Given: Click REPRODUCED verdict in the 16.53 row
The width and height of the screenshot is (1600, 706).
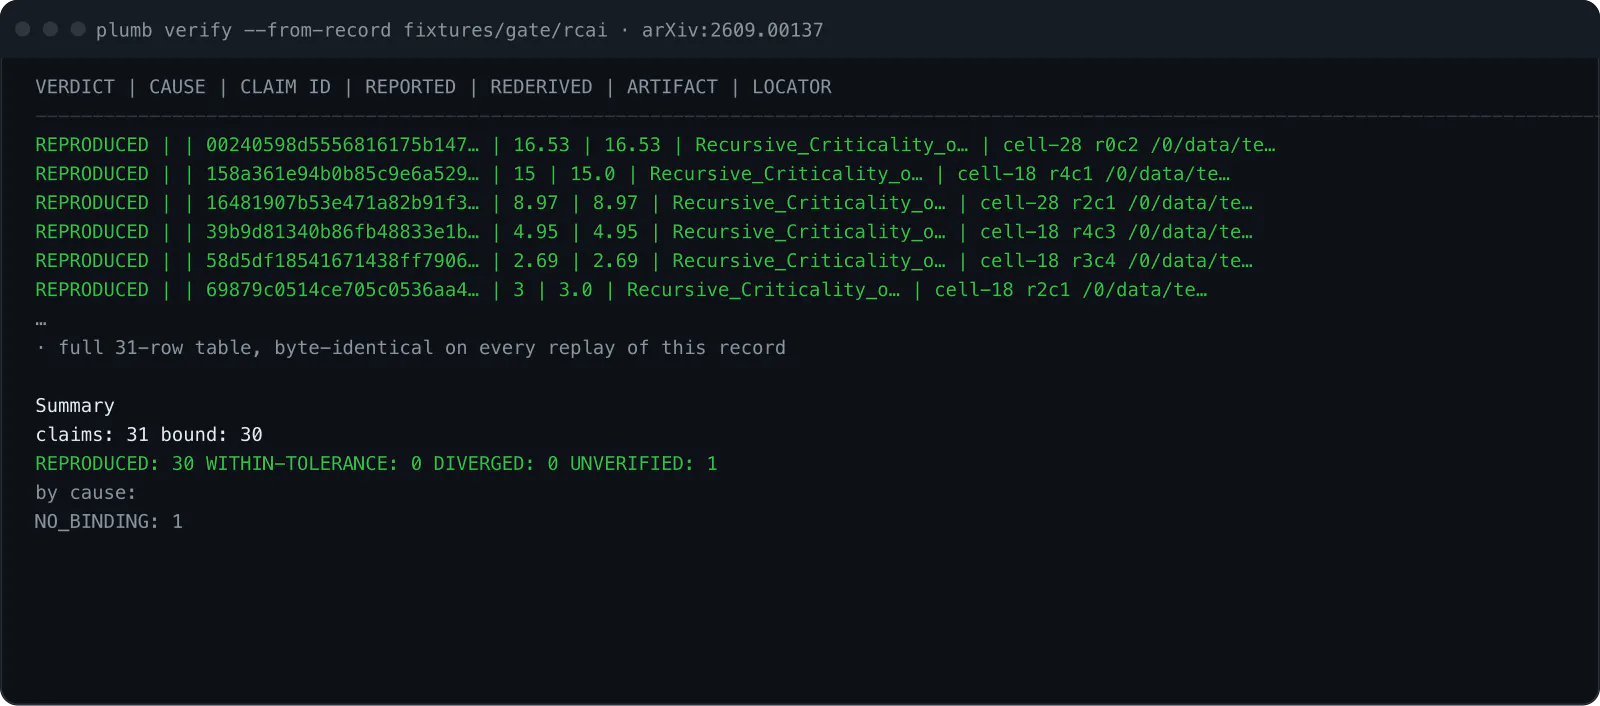Looking at the screenshot, I should pyautogui.click(x=92, y=145).
